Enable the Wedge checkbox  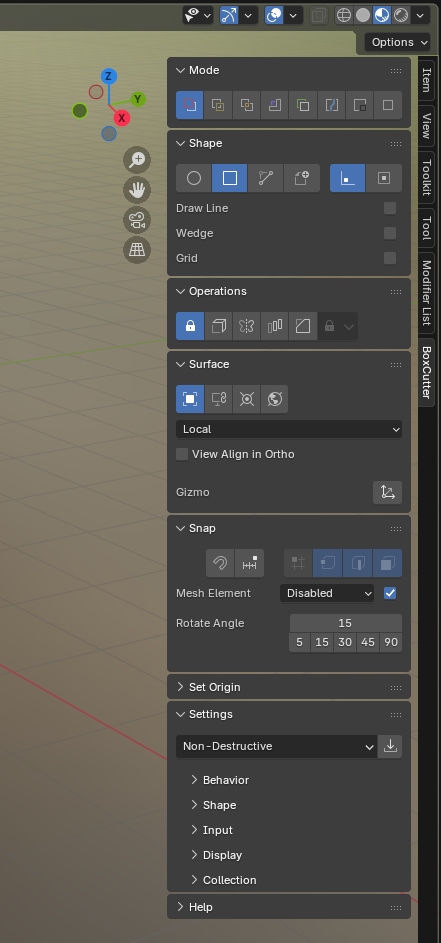390,233
